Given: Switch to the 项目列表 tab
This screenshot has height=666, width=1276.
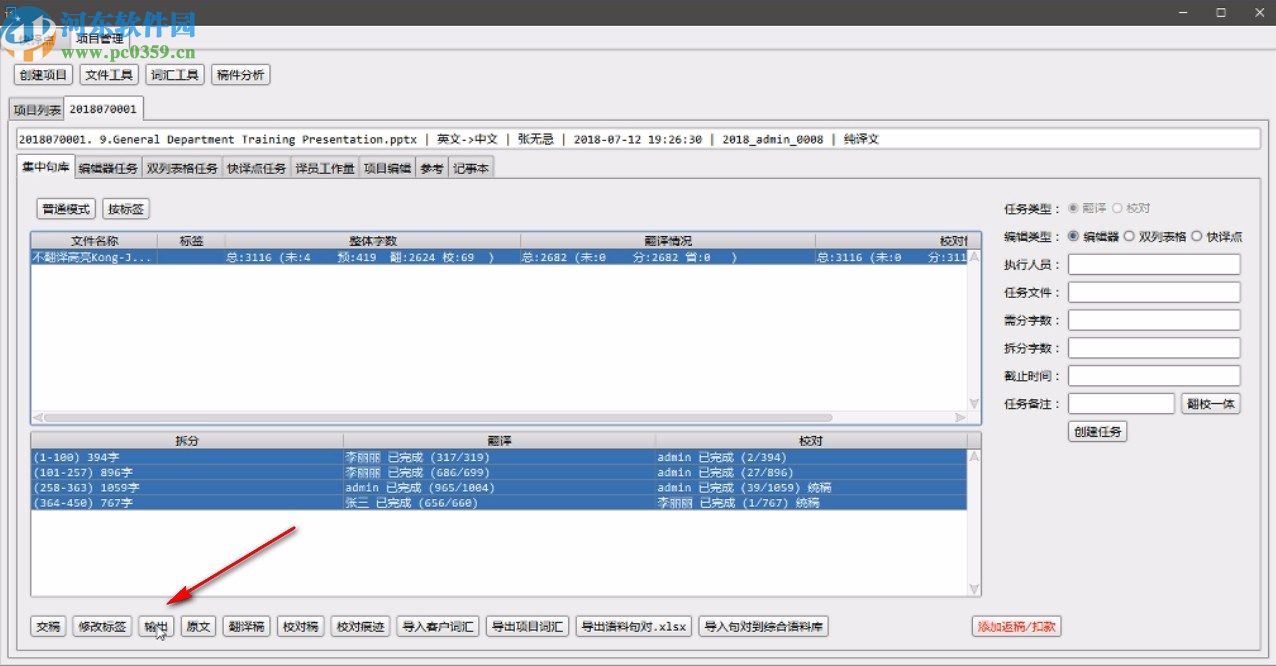Looking at the screenshot, I should coord(37,109).
